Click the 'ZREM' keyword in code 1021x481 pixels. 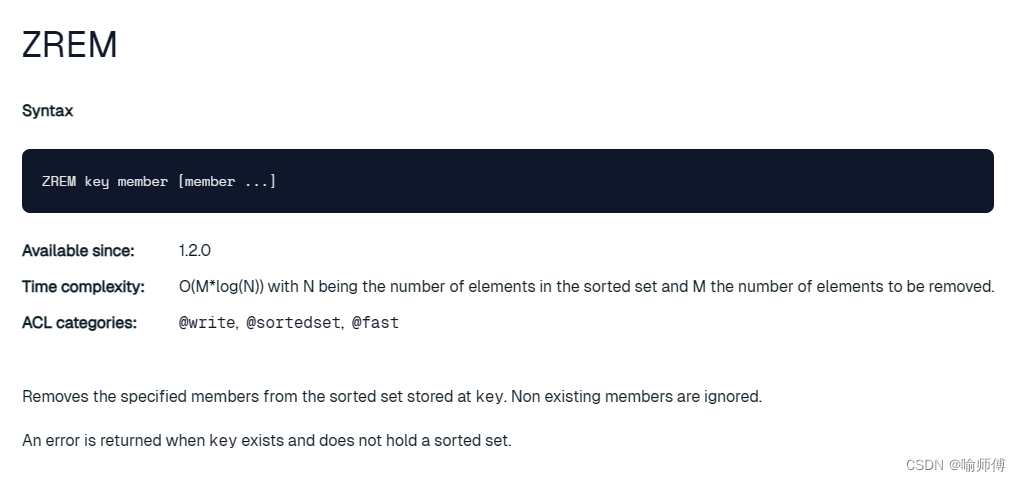(x=59, y=182)
